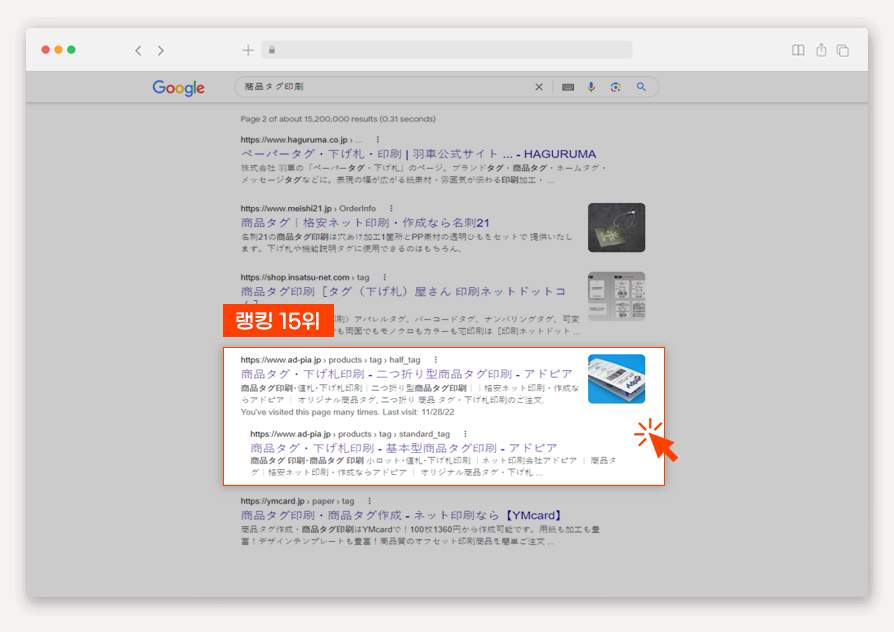Open the on-screen keyboard icon in search box
Viewport: 894px width, 632px height.
click(x=568, y=87)
